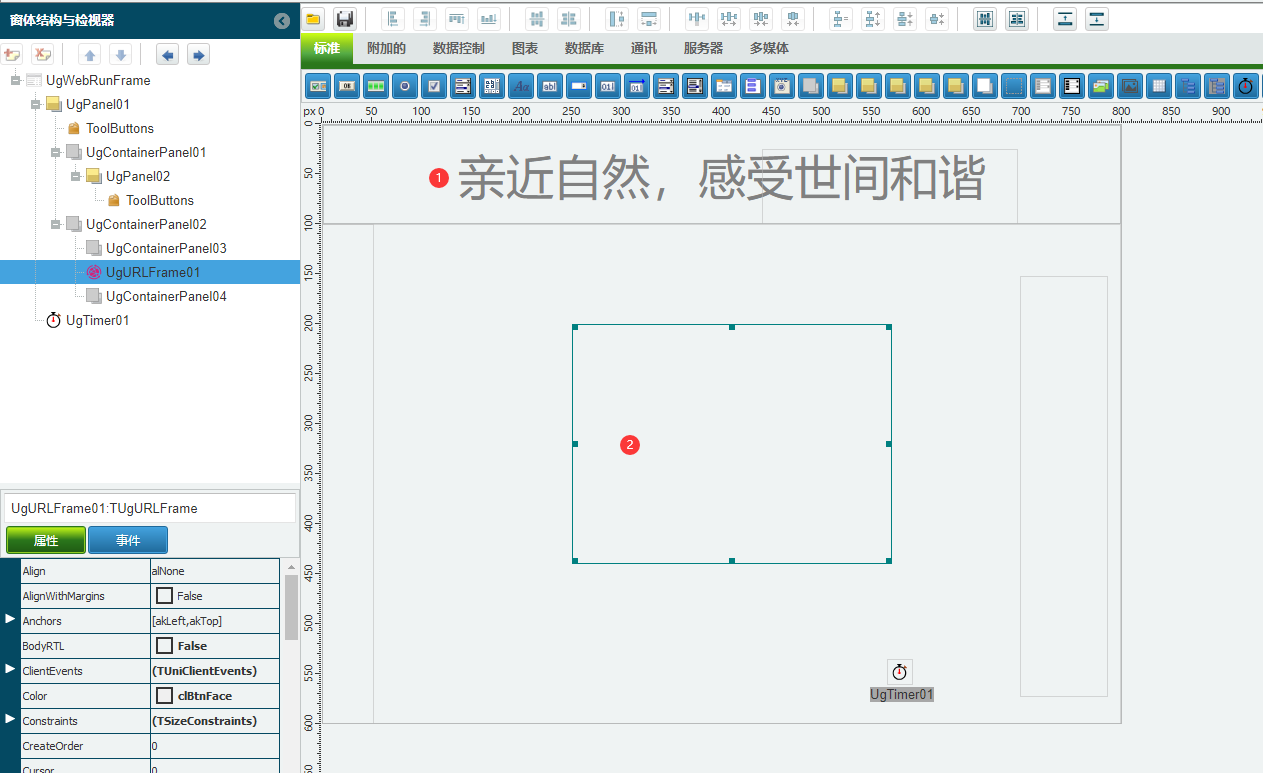Viewport: 1263px width, 773px height.
Task: Expand the Anchors property row
Action: click(x=10, y=620)
